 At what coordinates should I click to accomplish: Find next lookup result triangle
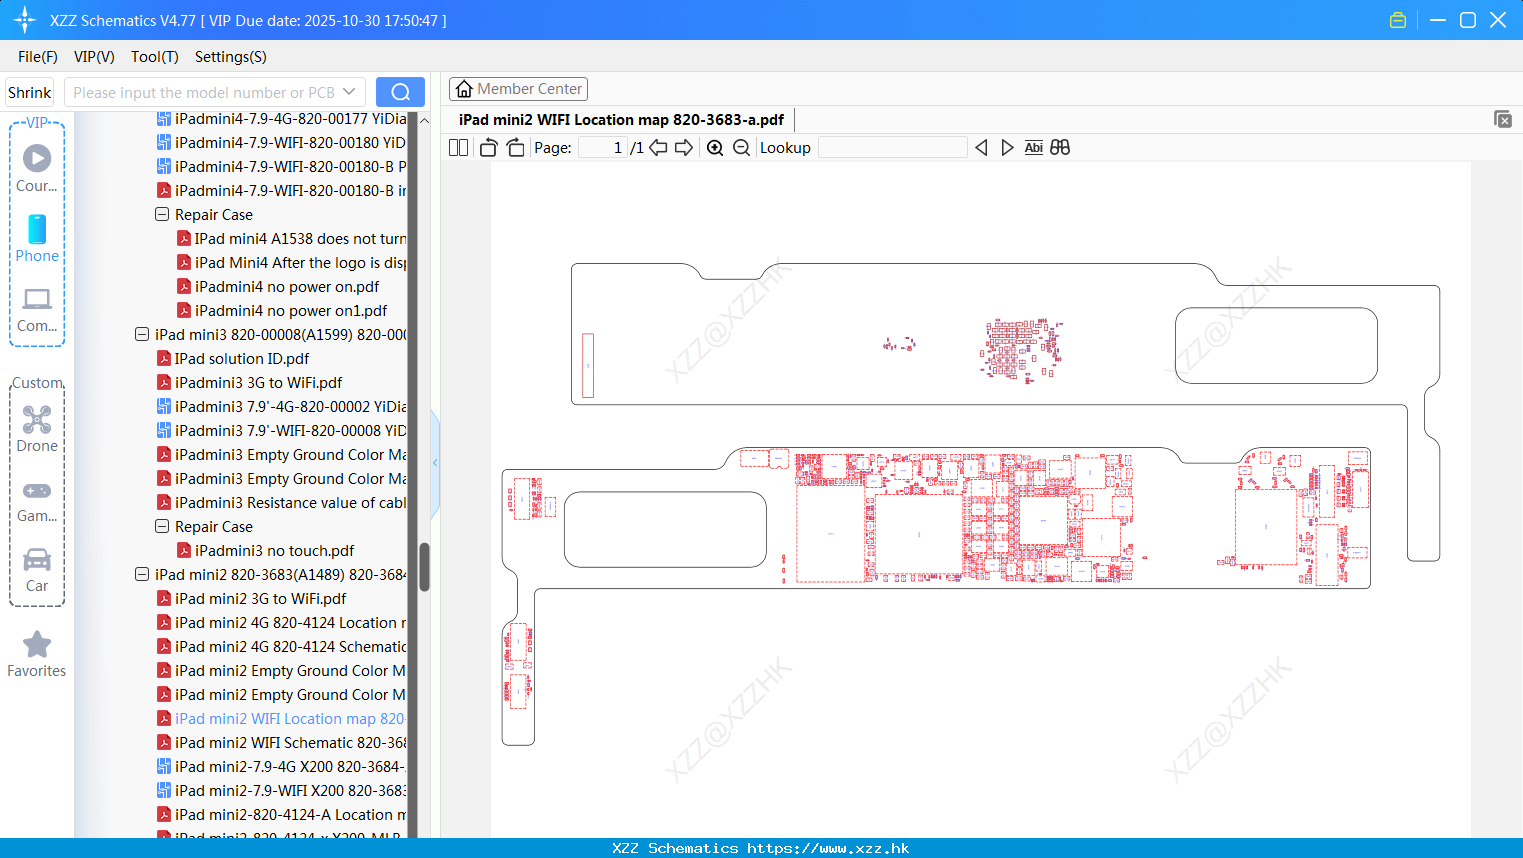pos(1007,148)
